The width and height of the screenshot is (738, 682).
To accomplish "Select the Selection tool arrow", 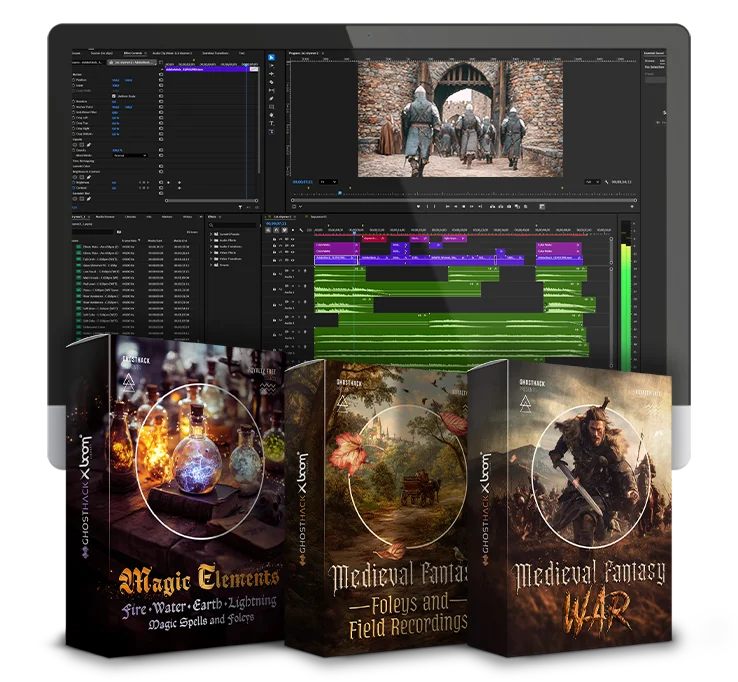I will click(x=272, y=57).
